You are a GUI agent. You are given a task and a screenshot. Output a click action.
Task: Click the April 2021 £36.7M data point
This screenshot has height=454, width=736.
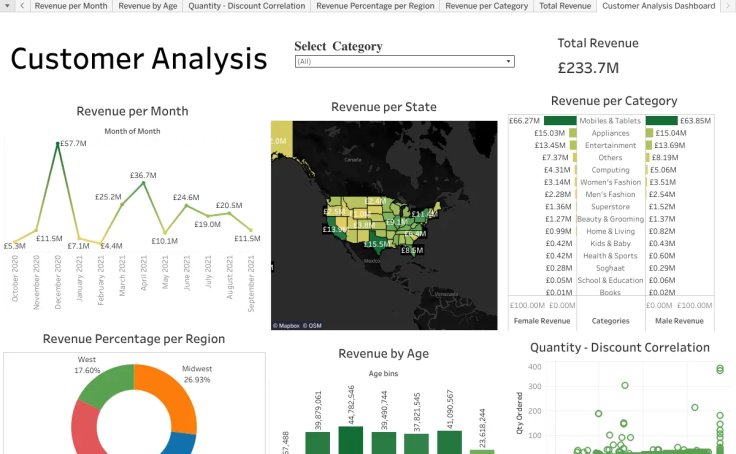tap(144, 183)
